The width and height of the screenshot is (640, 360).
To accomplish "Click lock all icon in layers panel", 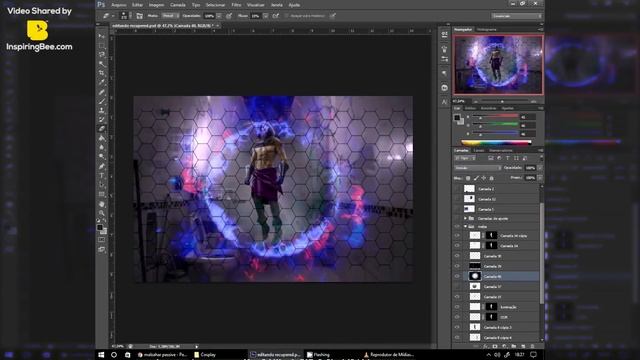I will 491,178.
